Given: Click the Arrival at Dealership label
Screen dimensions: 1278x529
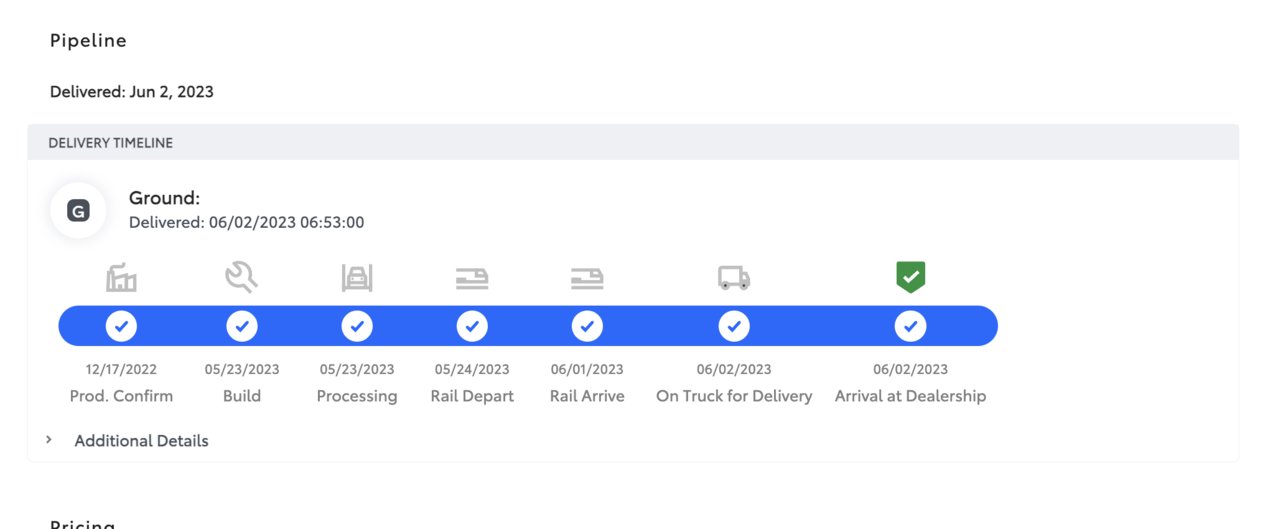Looking at the screenshot, I should pyautogui.click(x=910, y=396).
